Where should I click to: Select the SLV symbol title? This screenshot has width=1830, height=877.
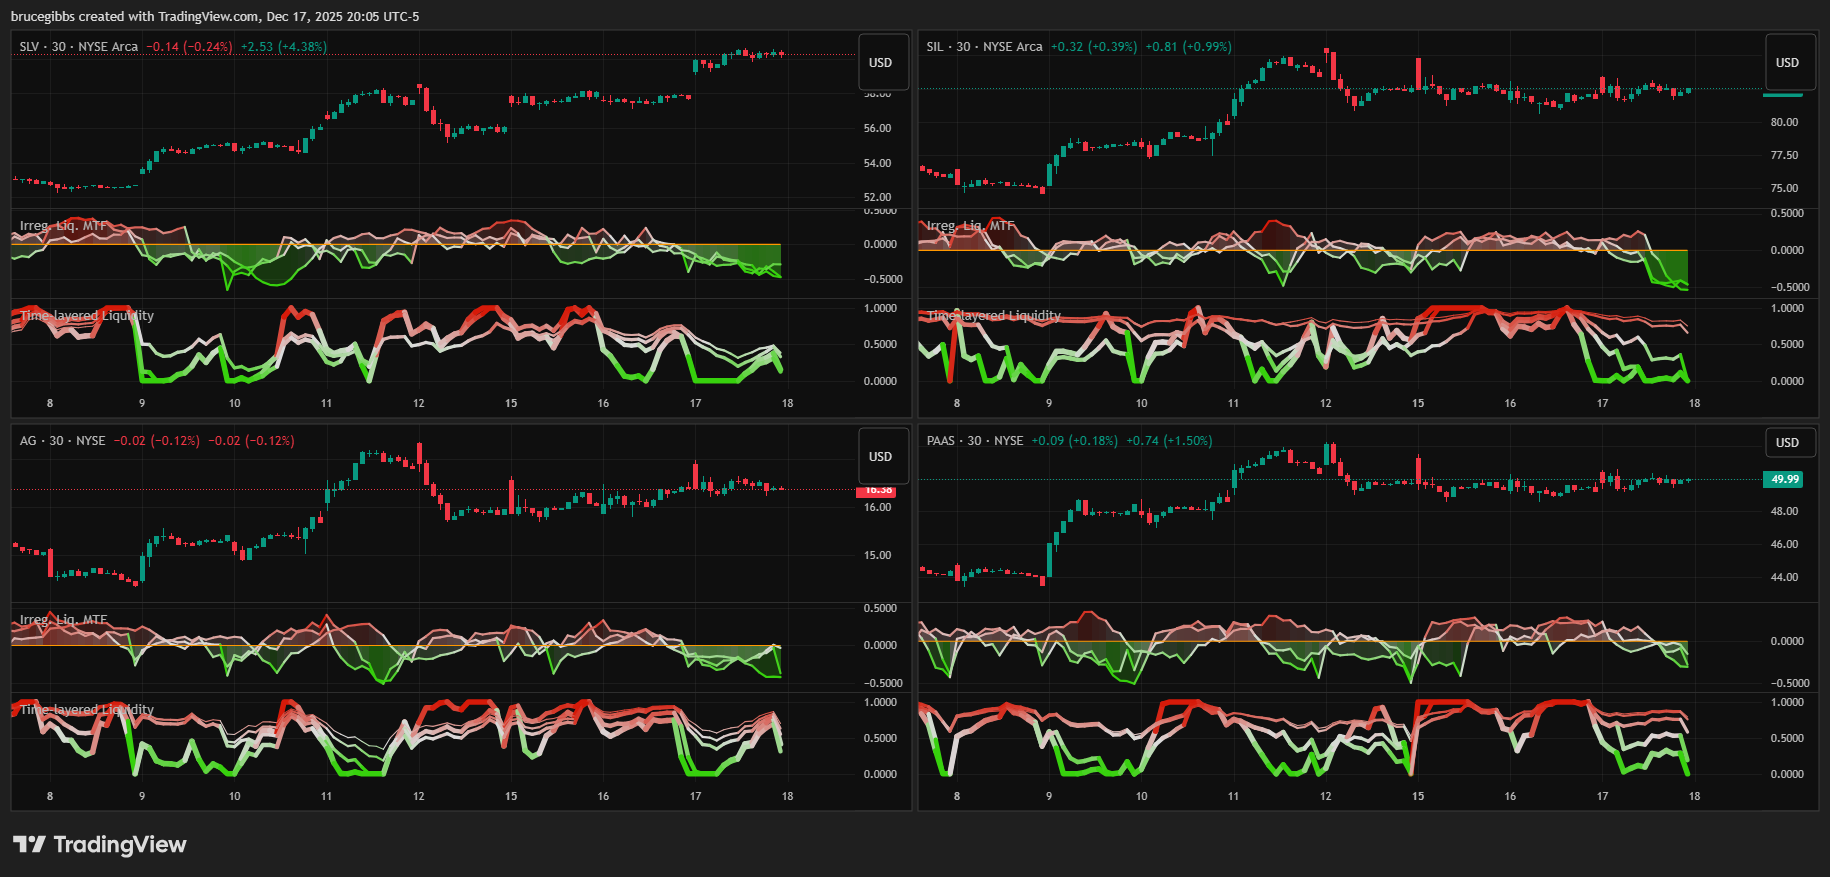point(79,47)
